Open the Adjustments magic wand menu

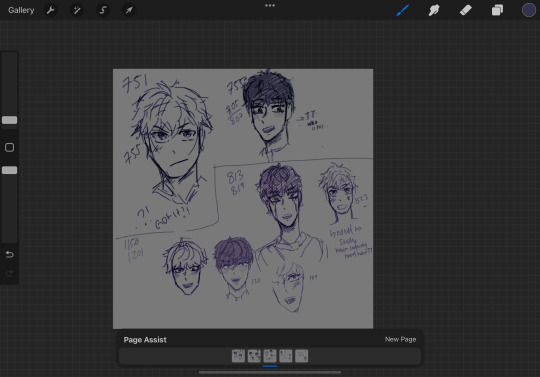point(76,10)
